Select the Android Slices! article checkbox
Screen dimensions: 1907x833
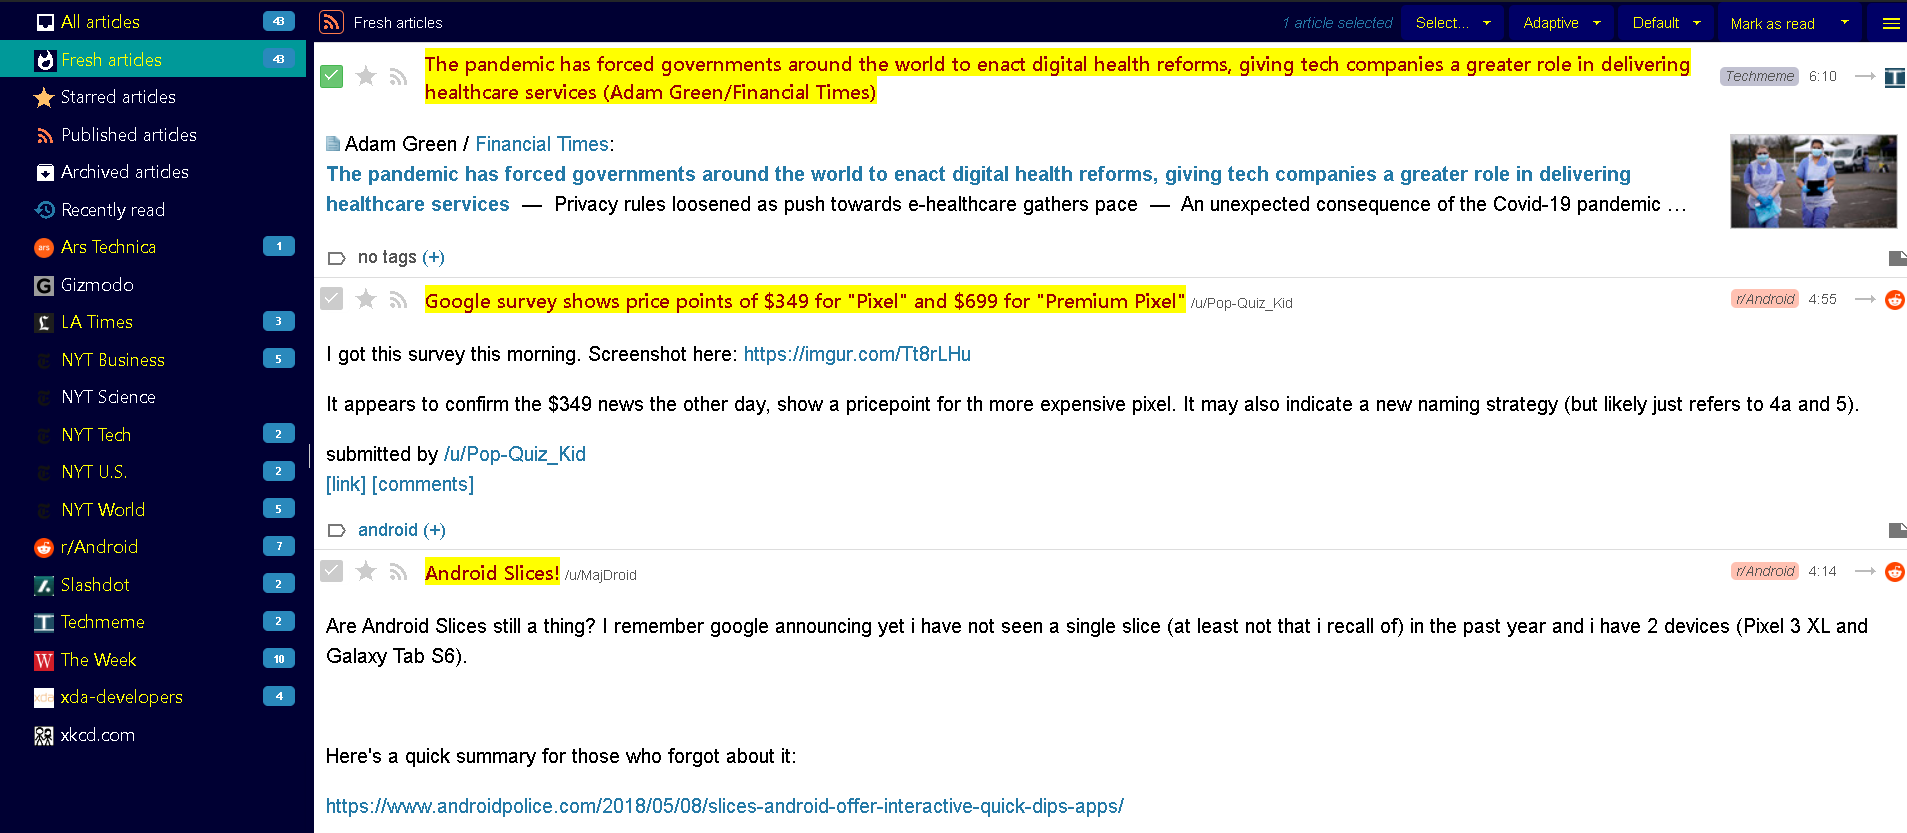click(332, 571)
